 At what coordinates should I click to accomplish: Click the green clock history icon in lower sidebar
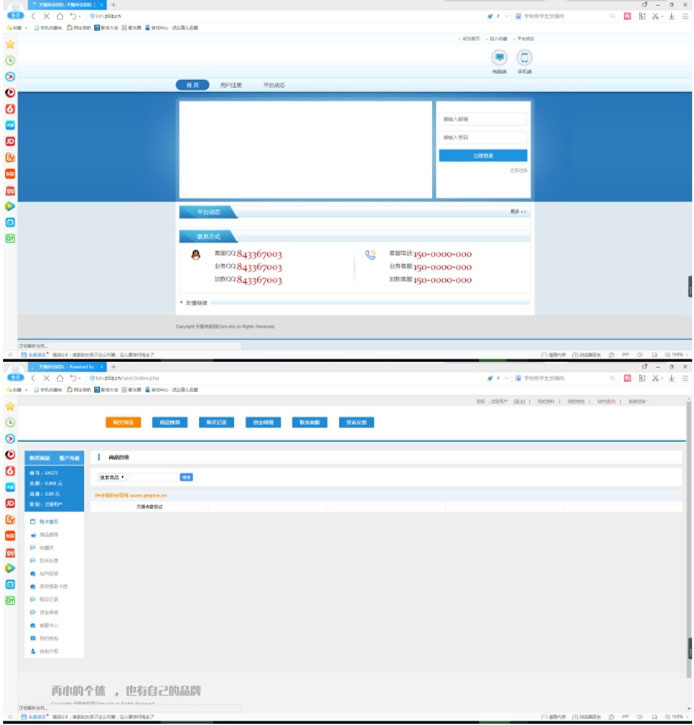tap(10, 423)
